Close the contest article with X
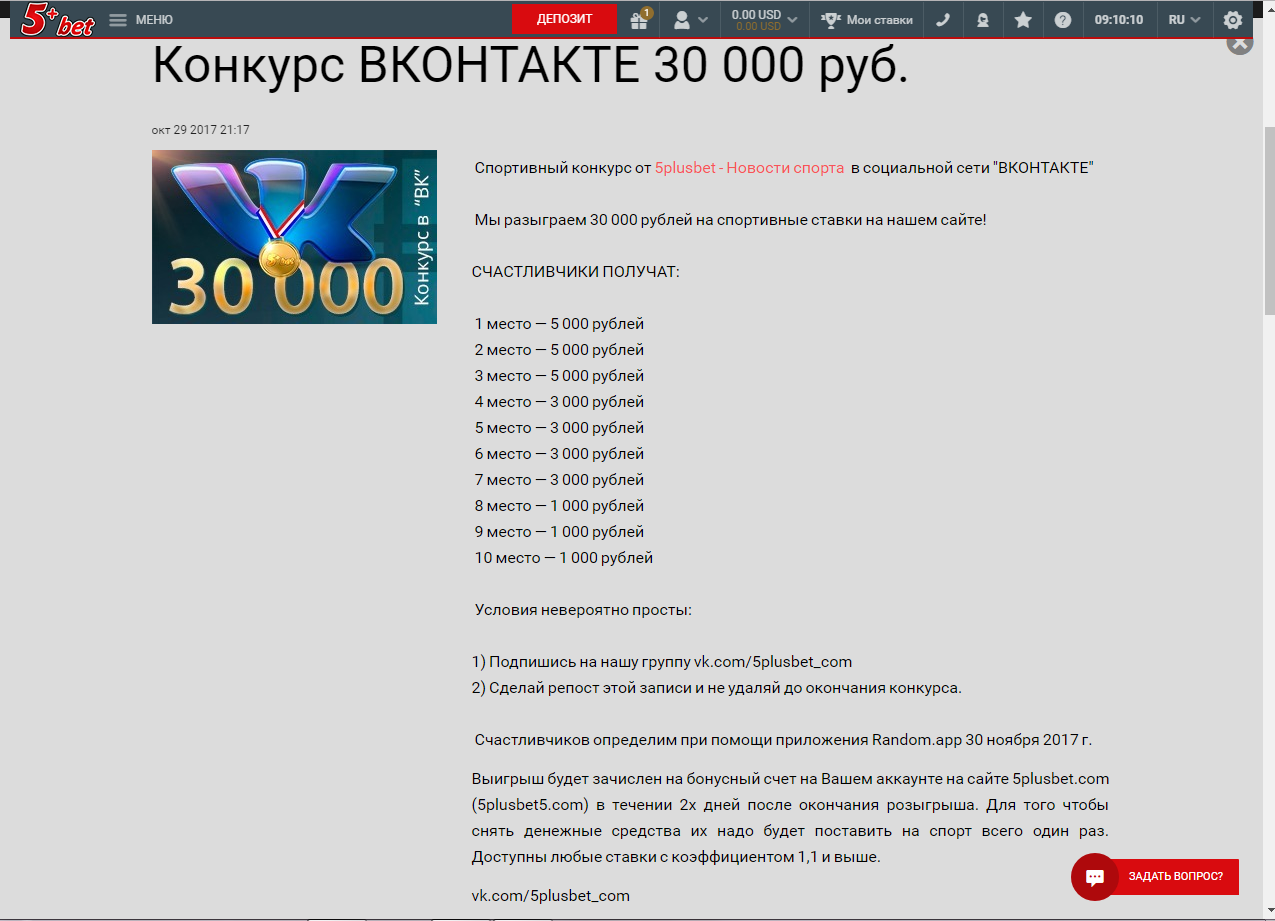This screenshot has width=1275, height=921. pos(1240,43)
